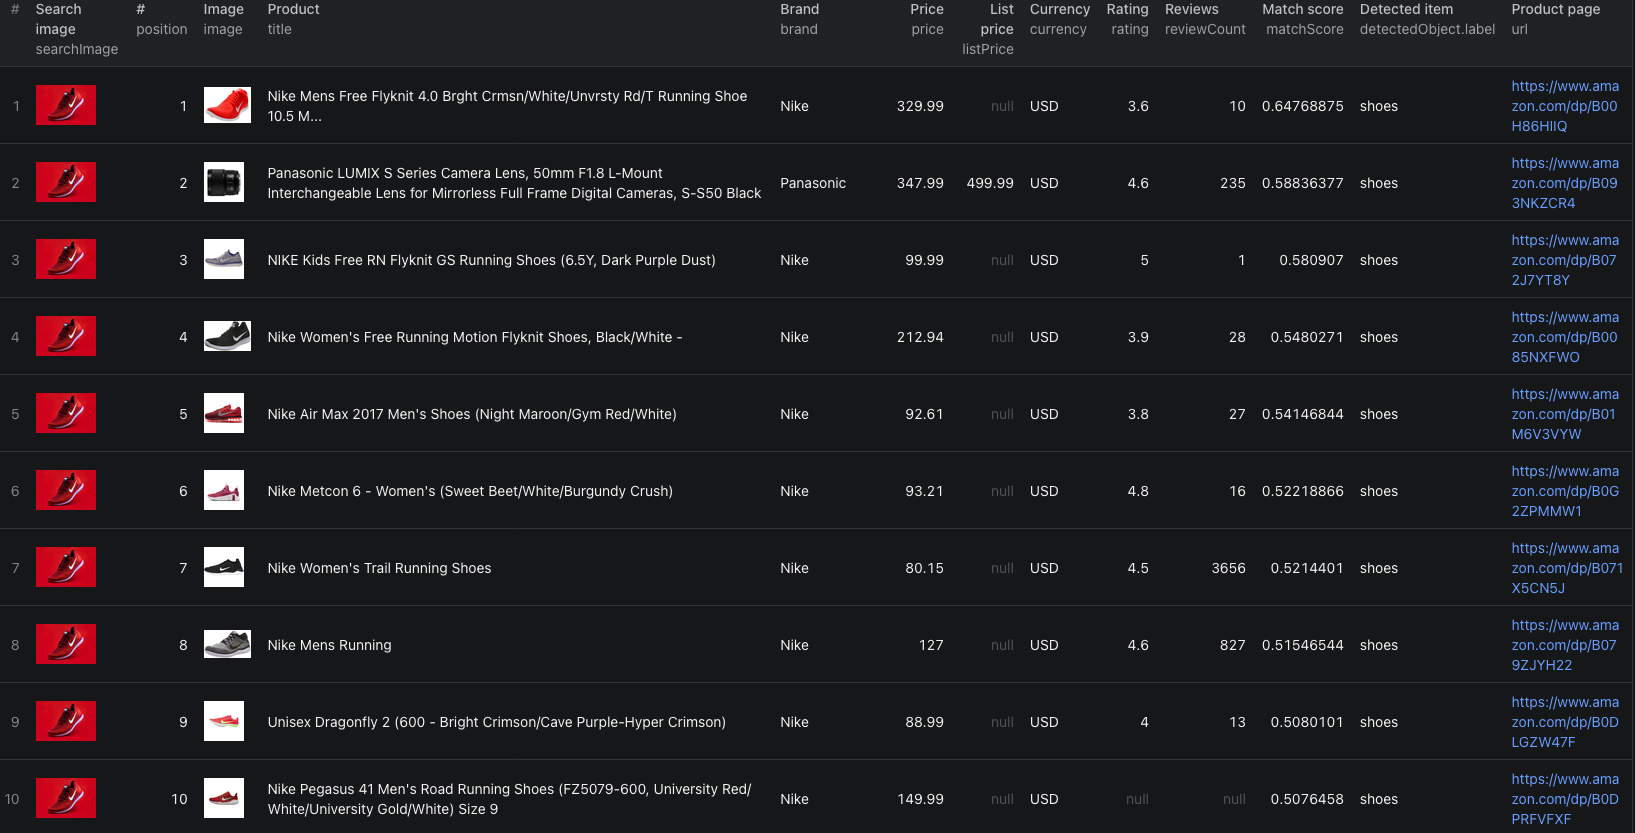
Task: Select the List price column header
Action: 988,29
